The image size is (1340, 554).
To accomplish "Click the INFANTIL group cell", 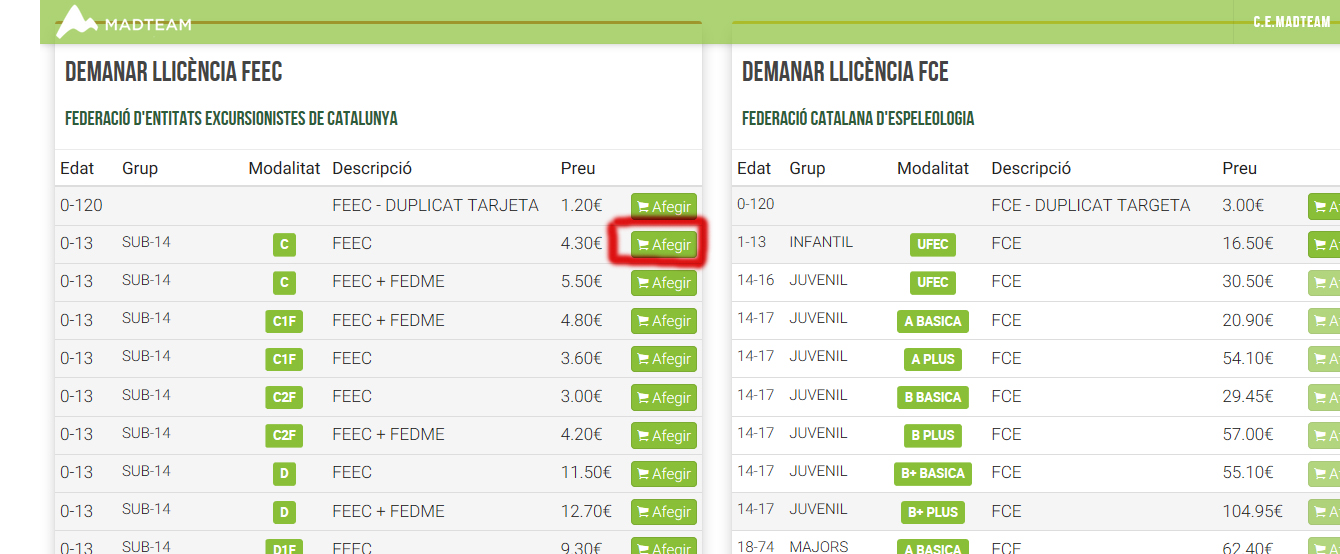I will pyautogui.click(x=821, y=242).
